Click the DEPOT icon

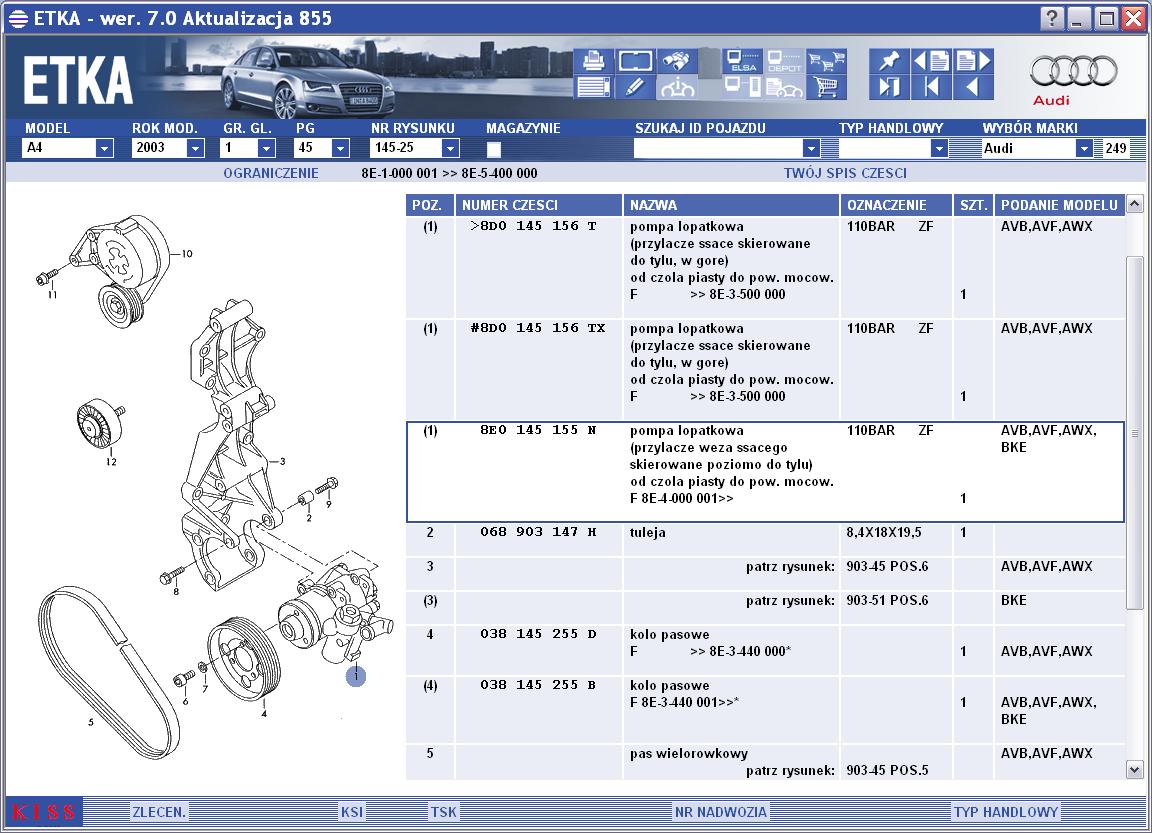click(784, 61)
